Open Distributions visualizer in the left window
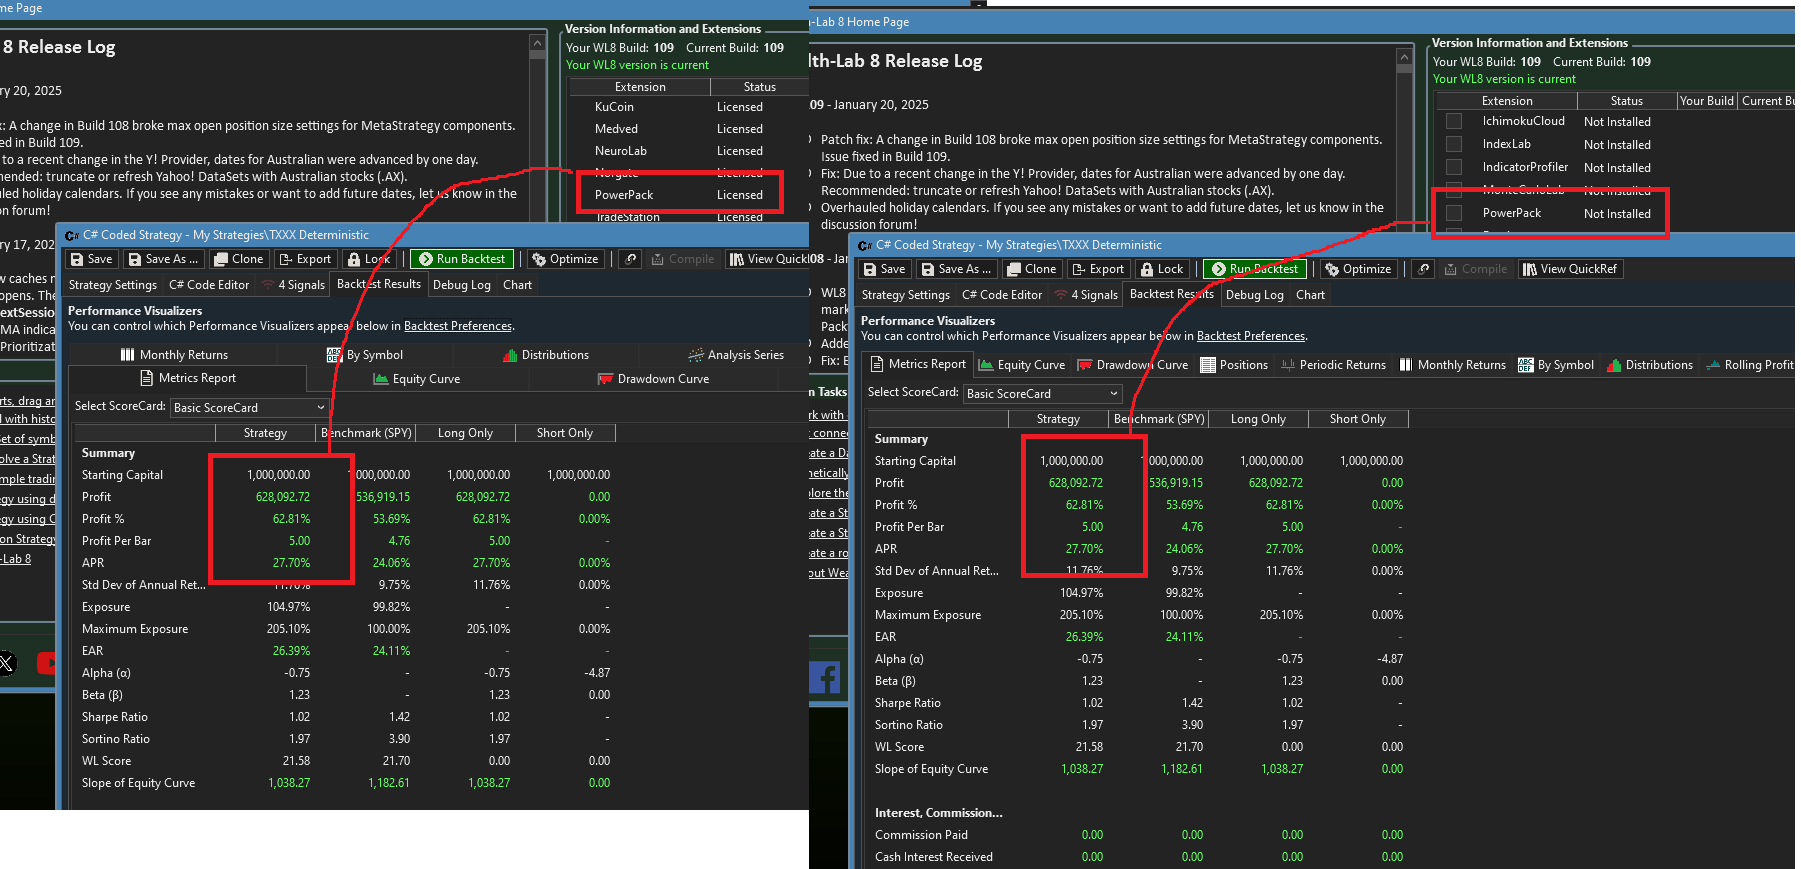1801x869 pixels. tap(546, 355)
